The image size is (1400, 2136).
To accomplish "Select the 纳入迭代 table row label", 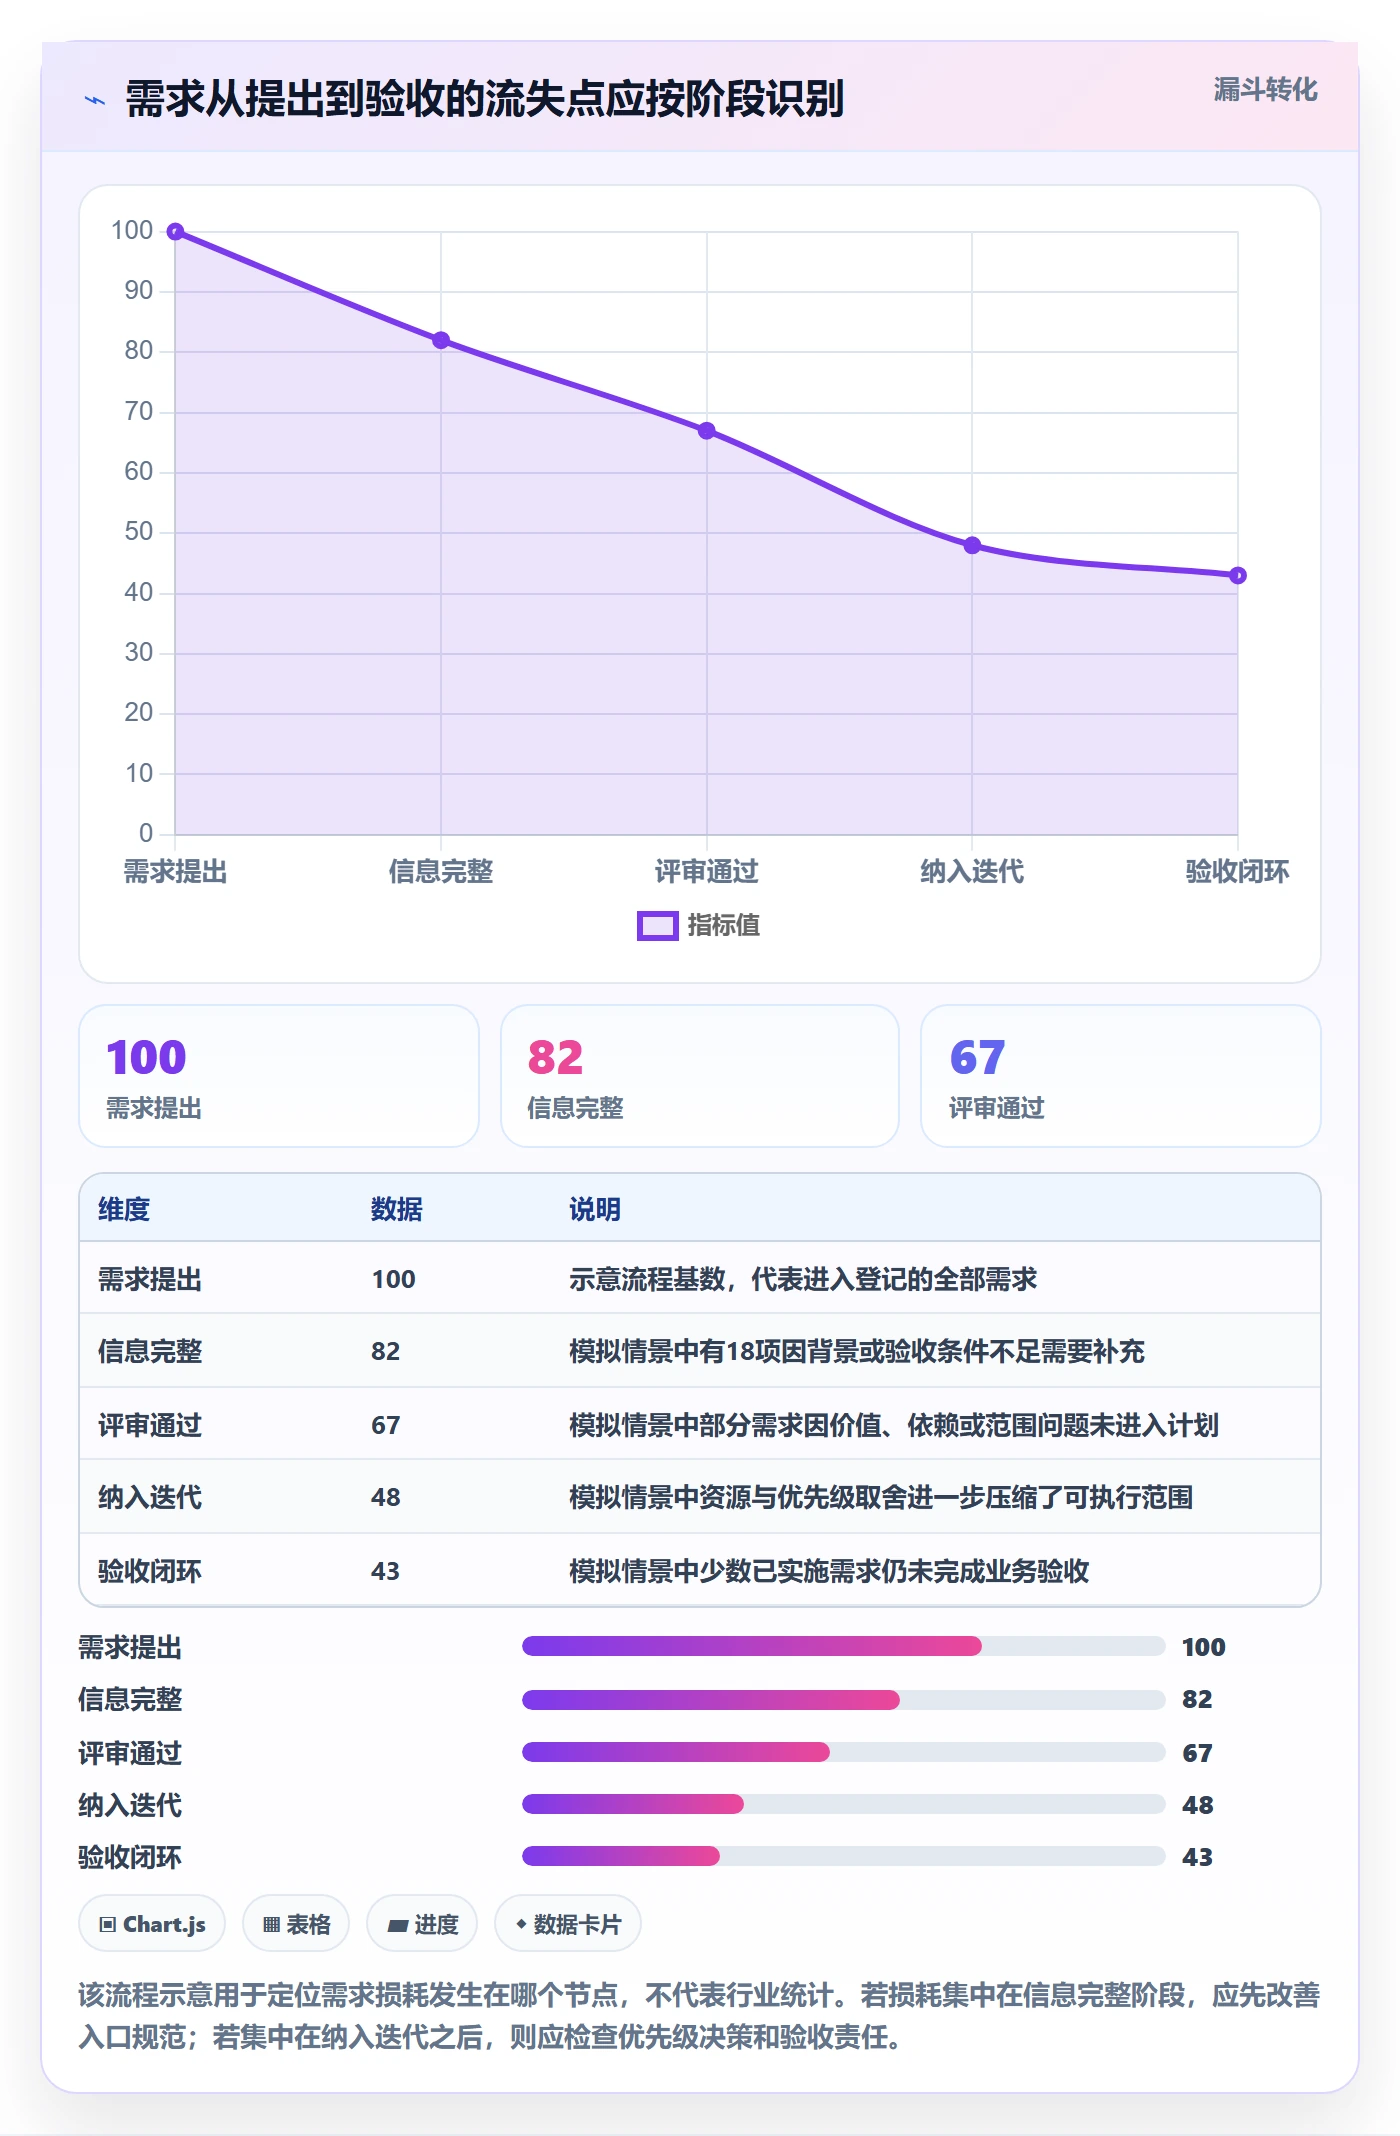I will pos(150,1497).
